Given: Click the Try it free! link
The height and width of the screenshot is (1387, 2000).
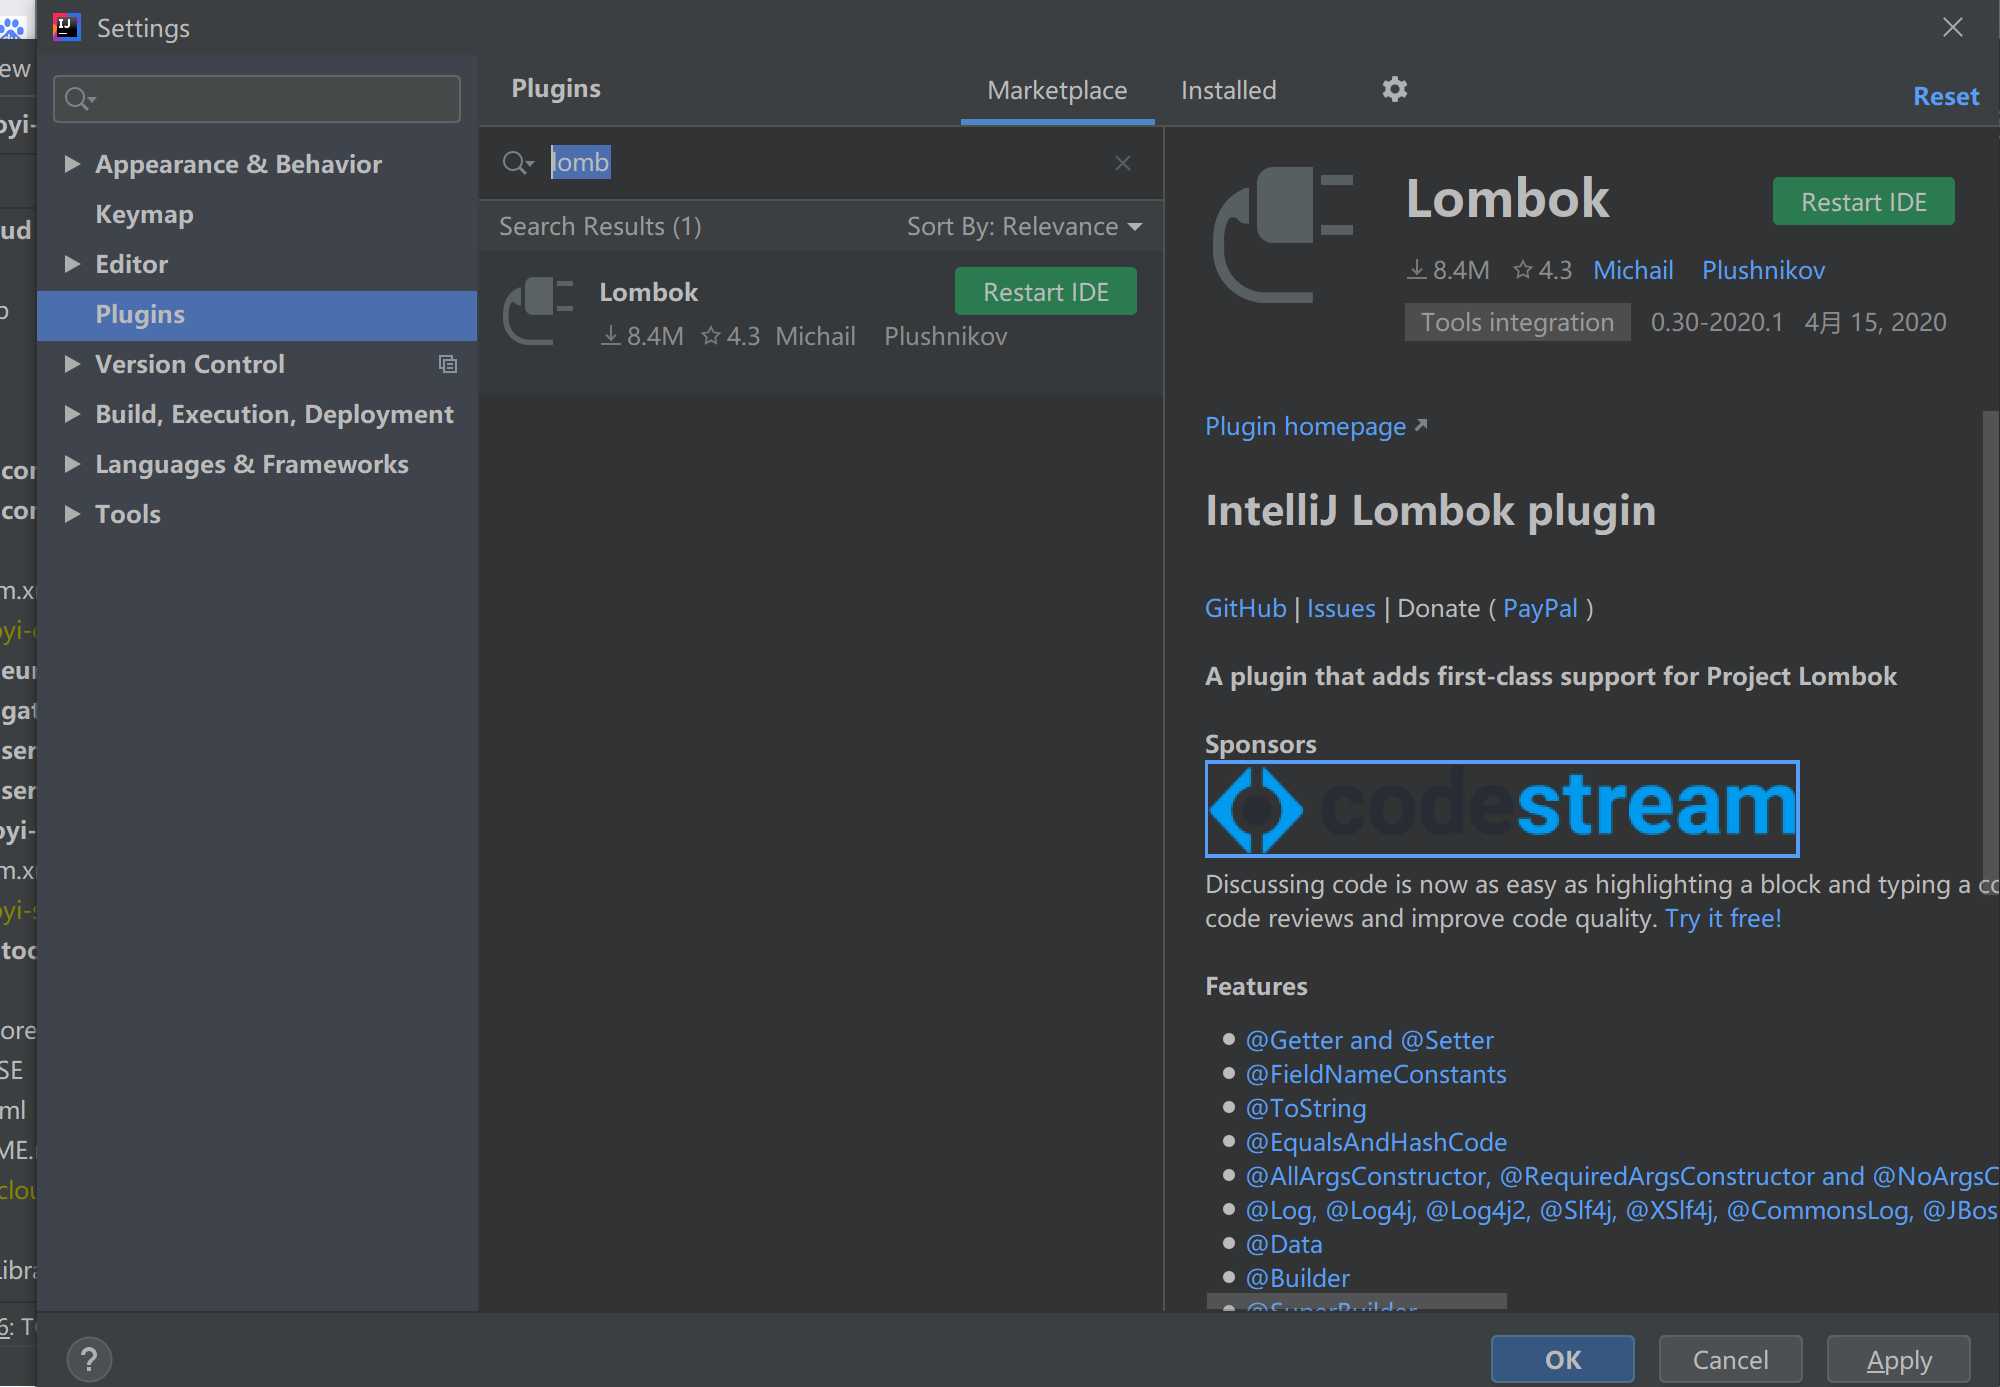Looking at the screenshot, I should click(1723, 919).
